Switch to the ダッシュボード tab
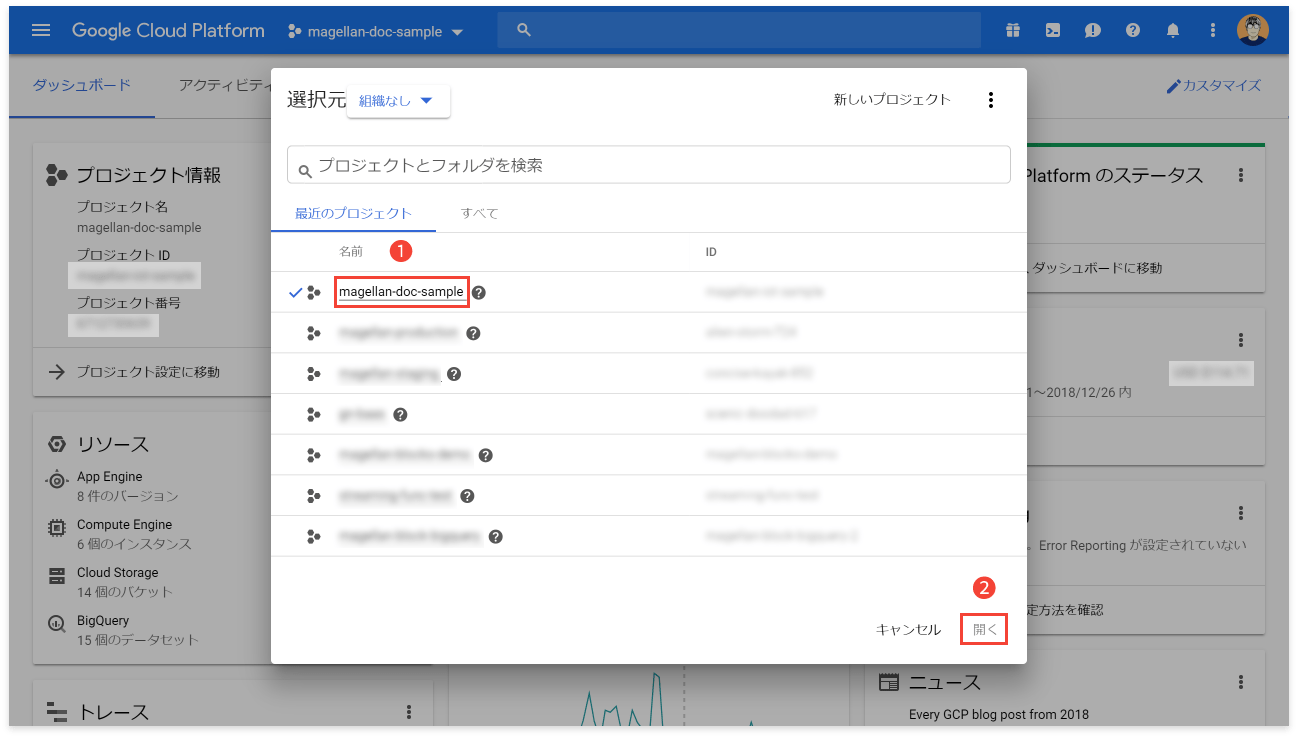 point(82,85)
